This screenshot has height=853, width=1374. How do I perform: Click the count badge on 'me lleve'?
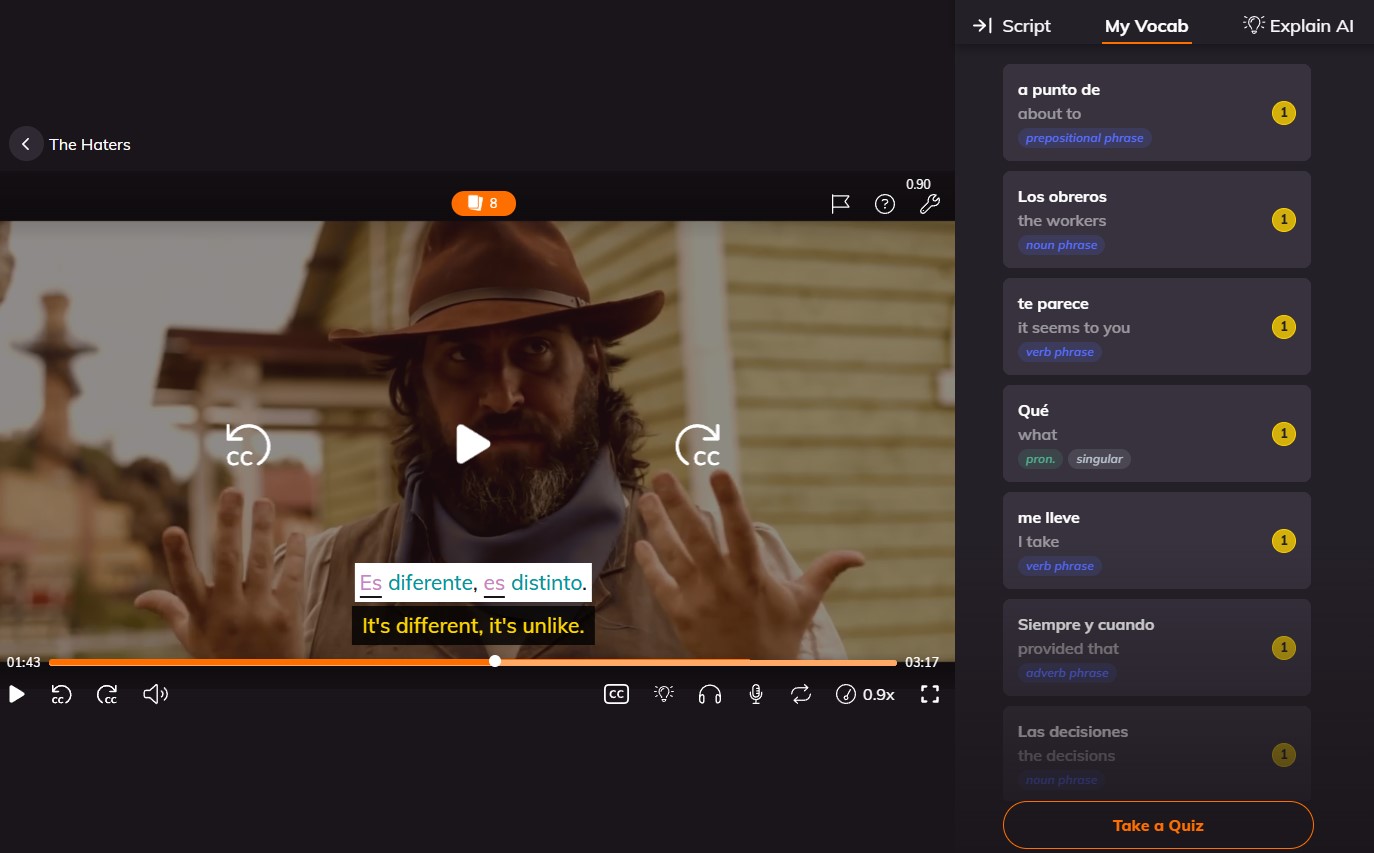pyautogui.click(x=1283, y=541)
